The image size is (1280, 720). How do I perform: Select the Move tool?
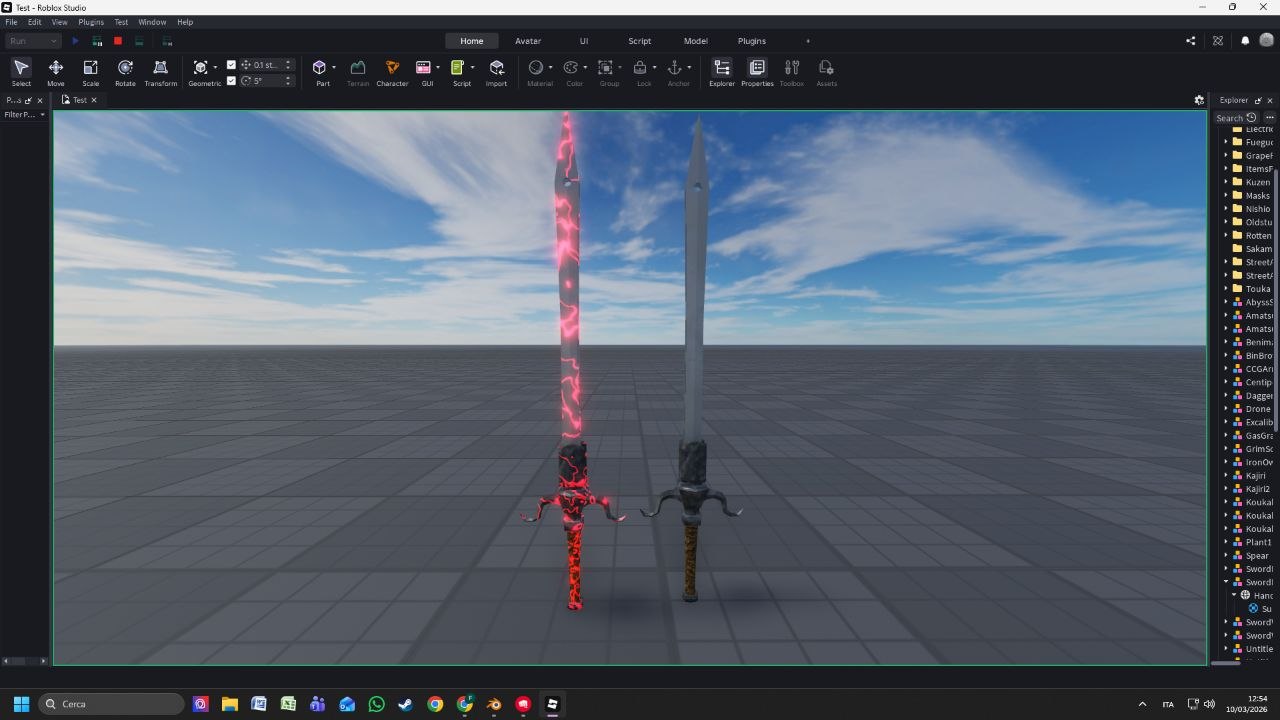pos(55,72)
